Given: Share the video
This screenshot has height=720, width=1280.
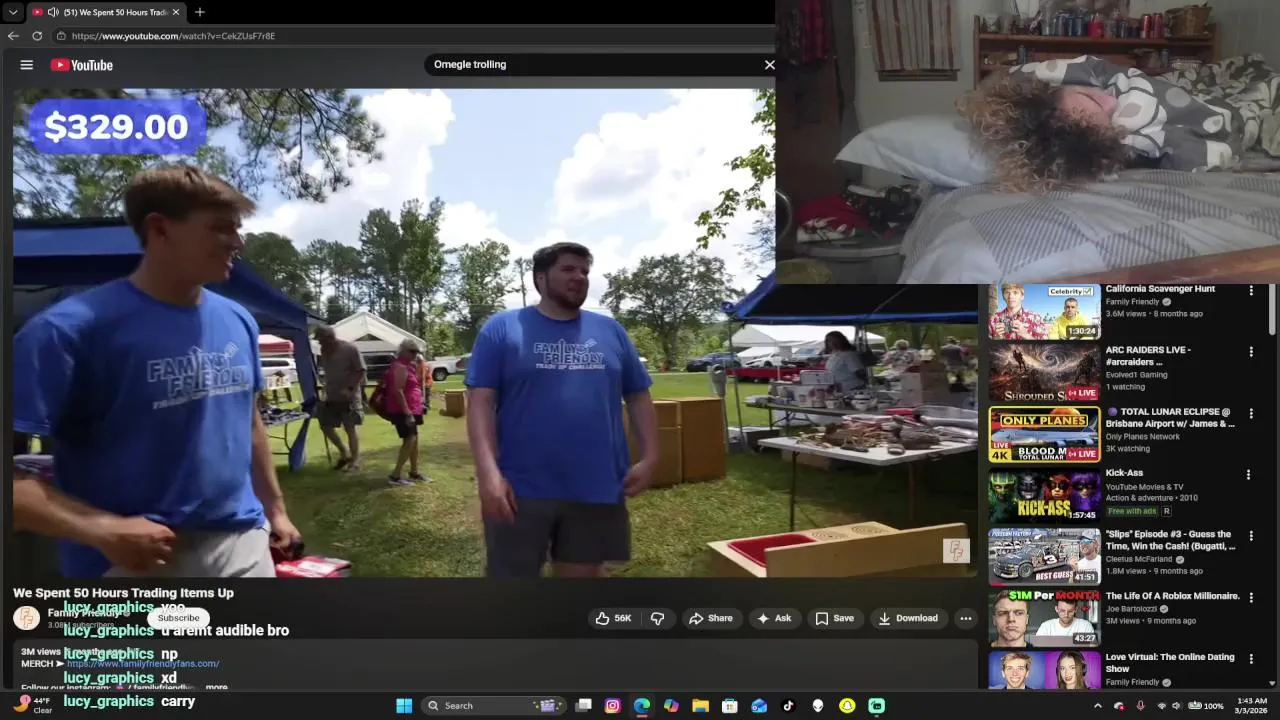Looking at the screenshot, I should pos(710,618).
